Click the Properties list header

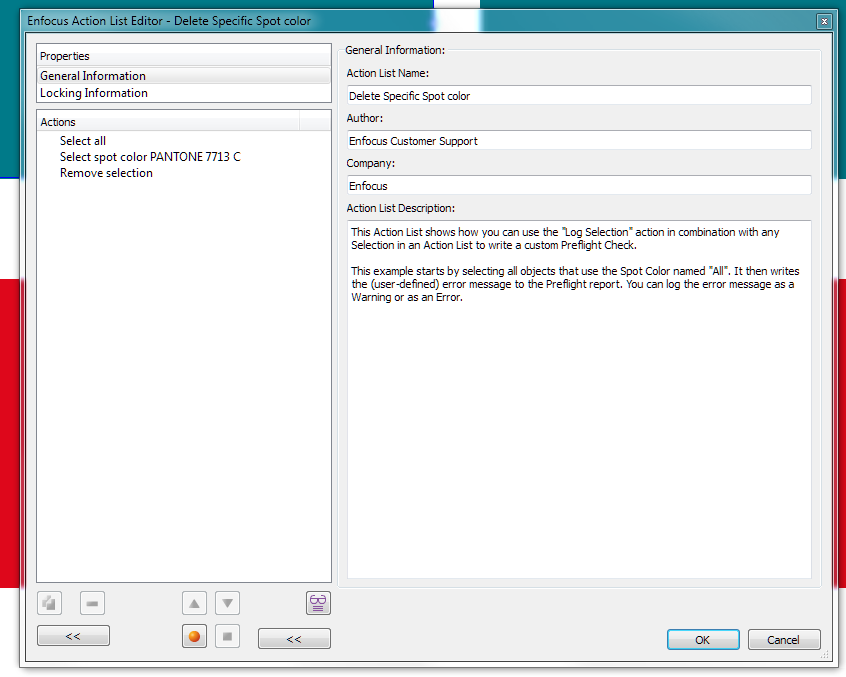click(184, 56)
